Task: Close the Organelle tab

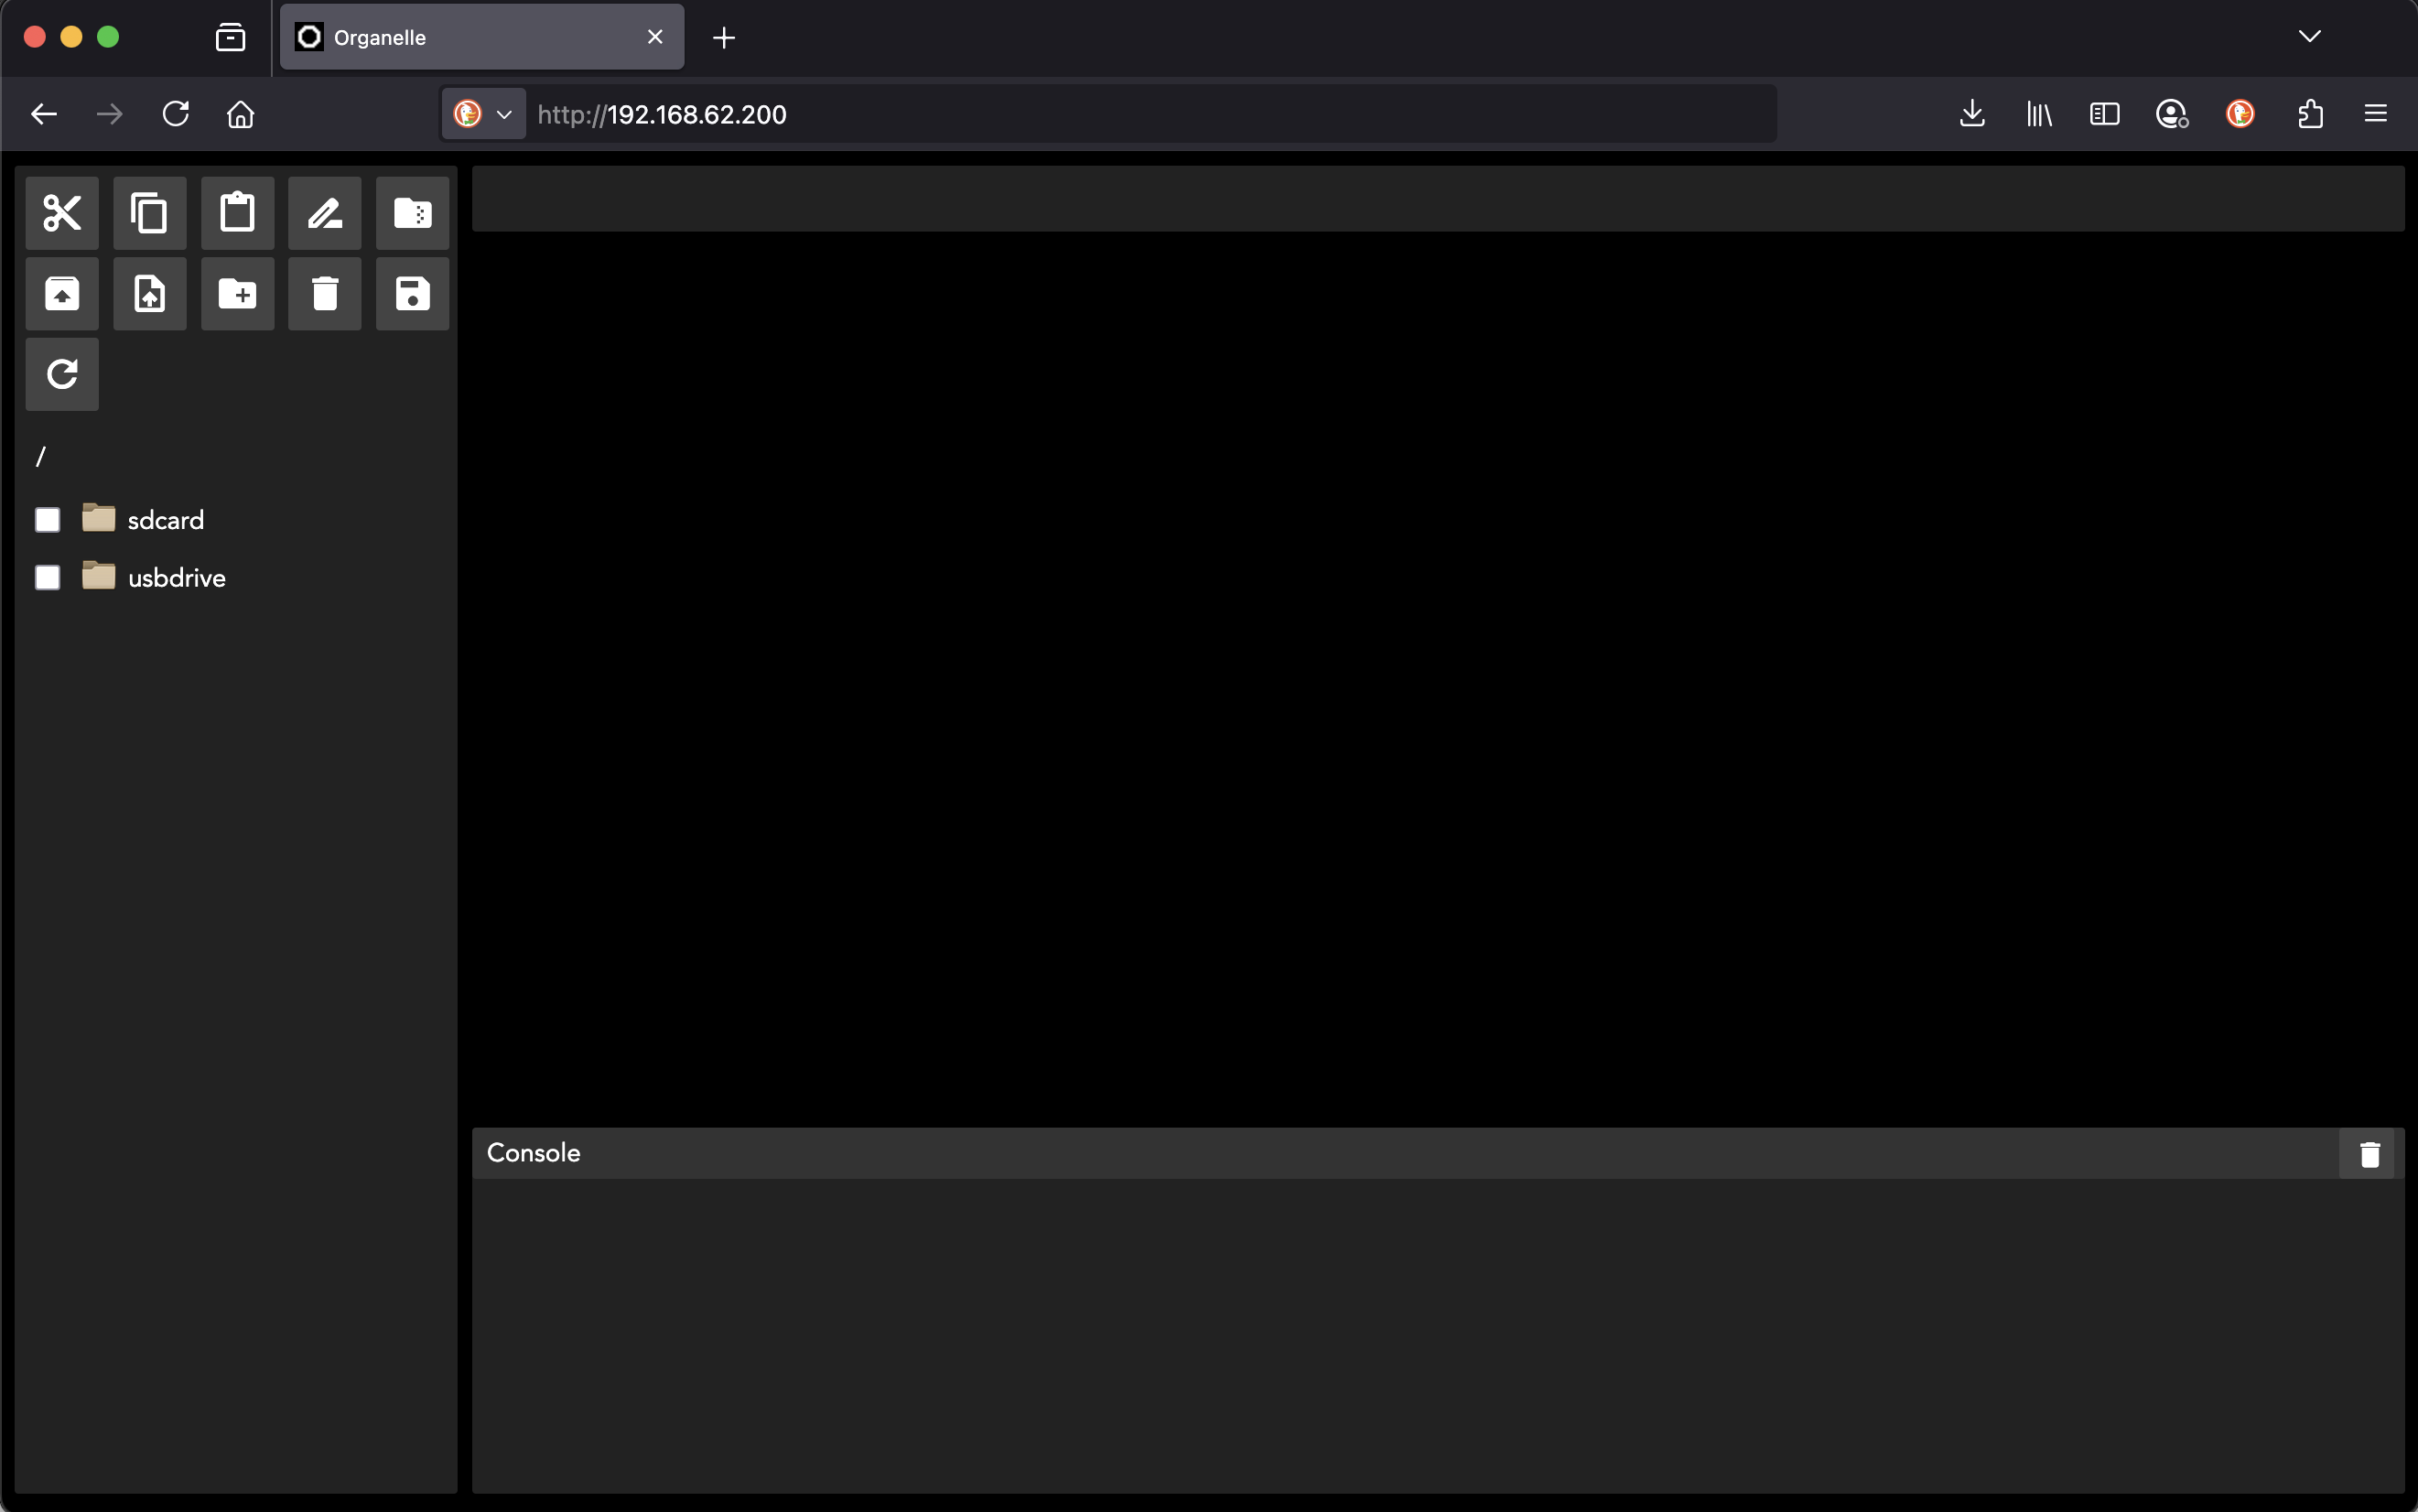Action: 655,37
